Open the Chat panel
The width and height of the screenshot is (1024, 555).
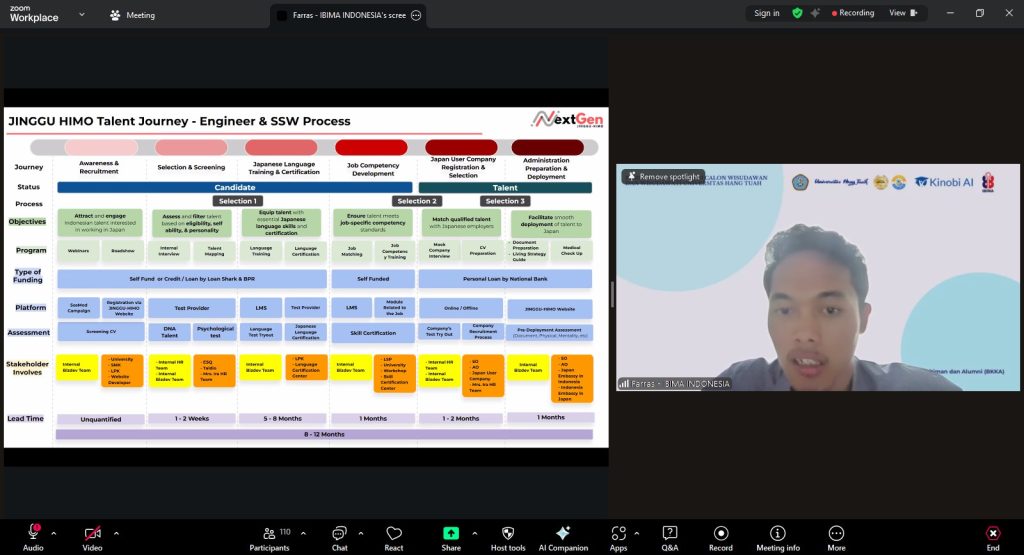[339, 533]
